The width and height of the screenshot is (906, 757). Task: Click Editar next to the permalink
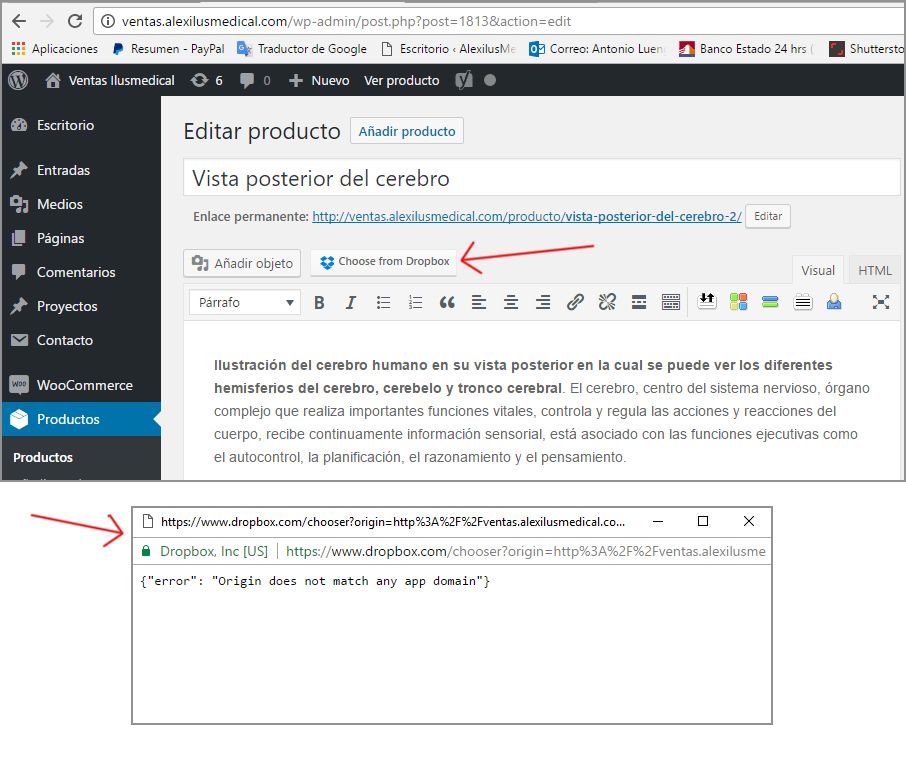[768, 216]
